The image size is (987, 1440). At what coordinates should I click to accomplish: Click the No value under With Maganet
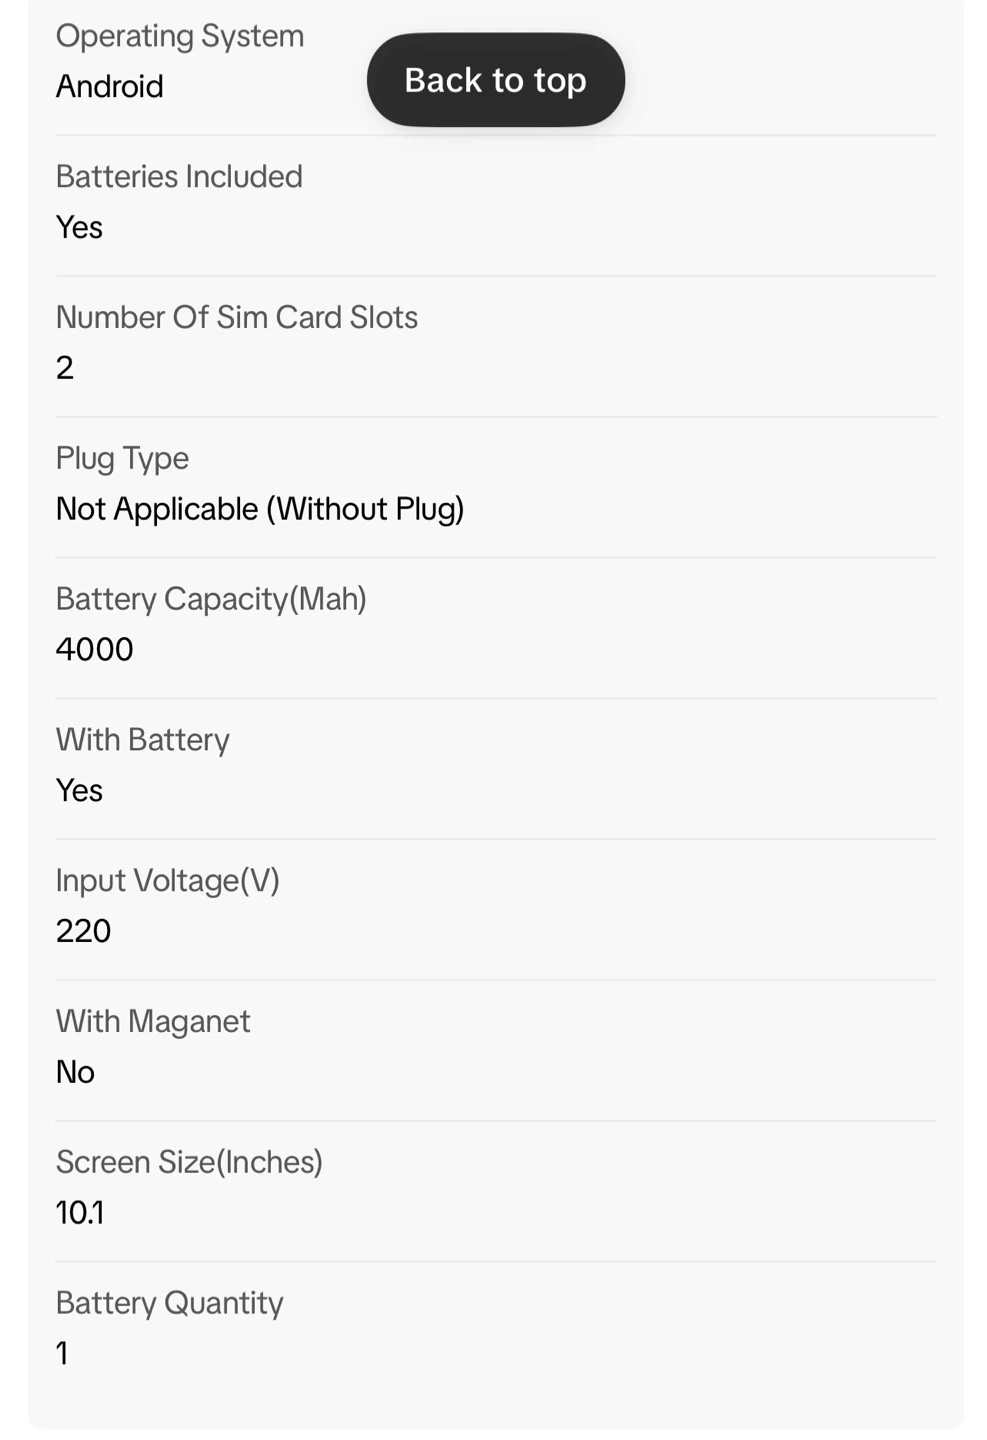click(76, 1072)
